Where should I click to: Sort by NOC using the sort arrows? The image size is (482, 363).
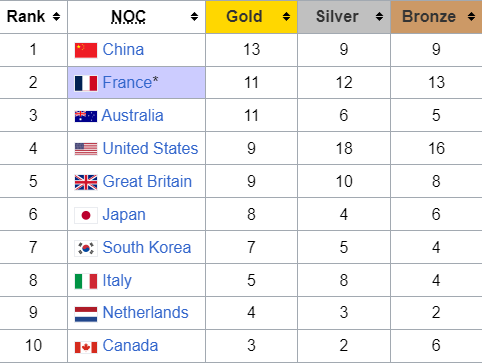tap(194, 16)
